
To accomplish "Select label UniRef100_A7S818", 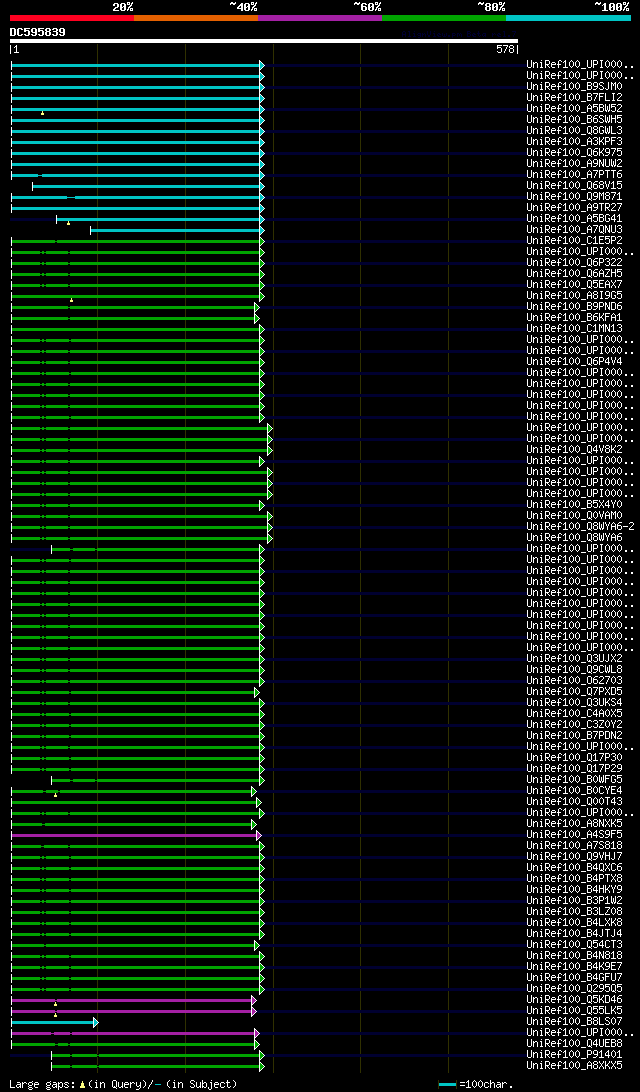I will coord(575,845).
